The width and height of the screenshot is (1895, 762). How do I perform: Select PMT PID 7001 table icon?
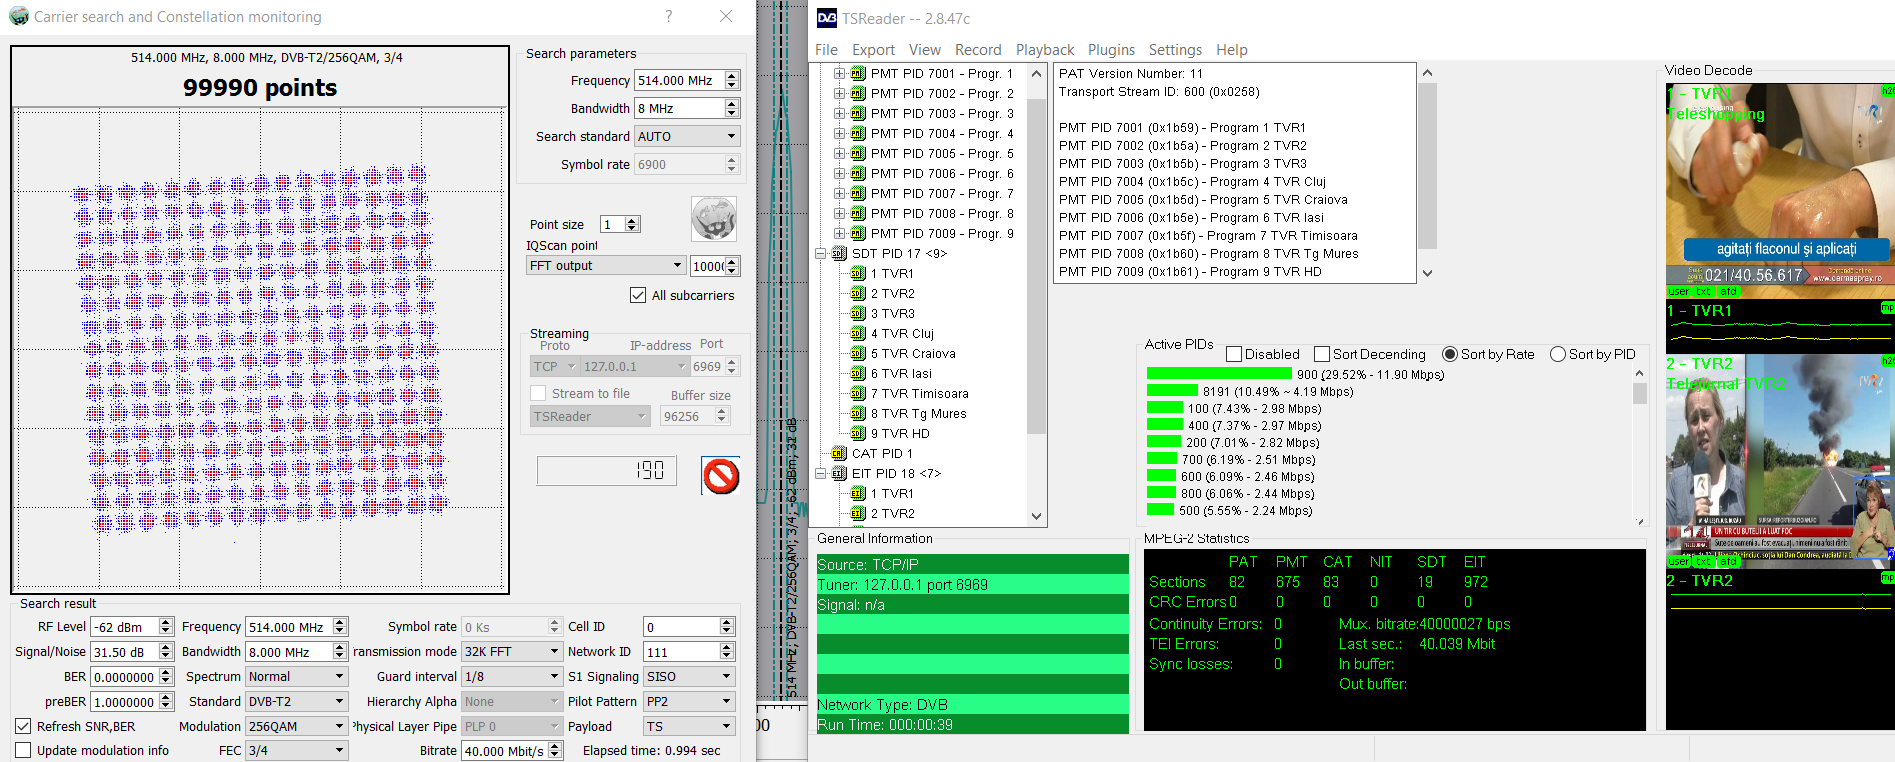coord(858,73)
